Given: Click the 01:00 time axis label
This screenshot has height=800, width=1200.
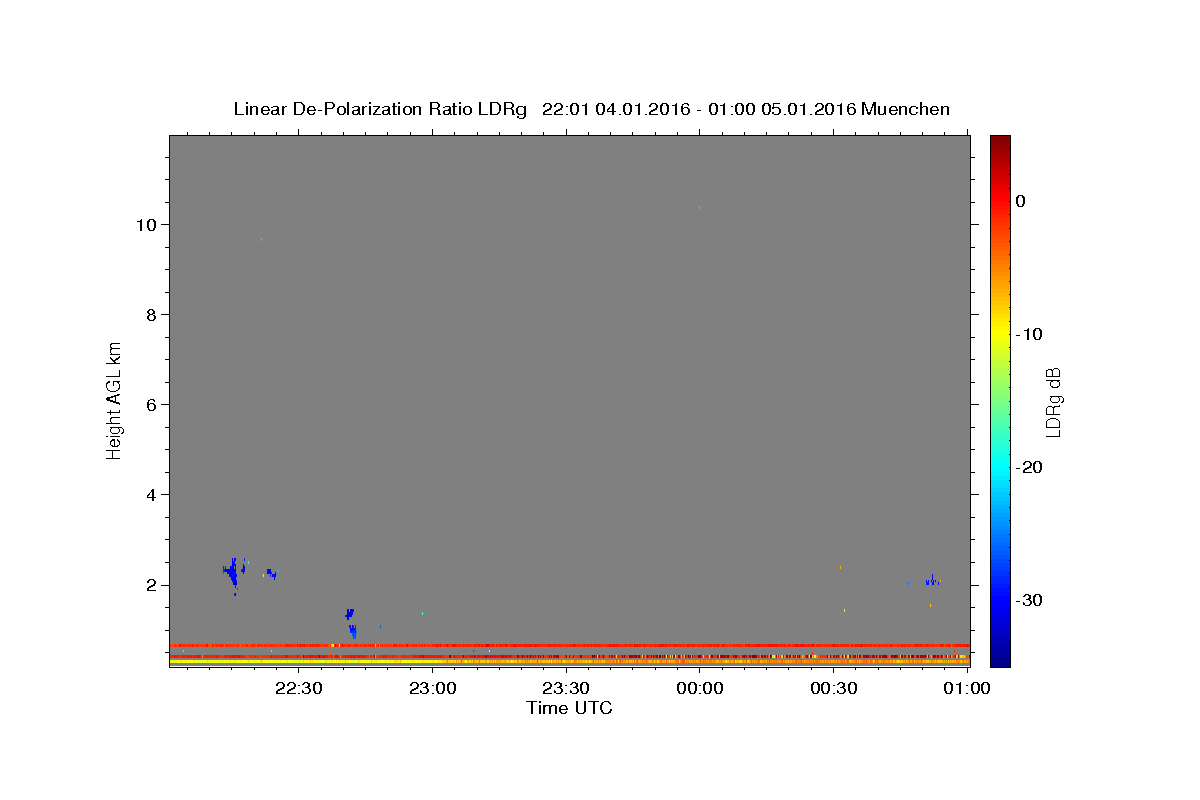Looking at the screenshot, I should [x=967, y=688].
